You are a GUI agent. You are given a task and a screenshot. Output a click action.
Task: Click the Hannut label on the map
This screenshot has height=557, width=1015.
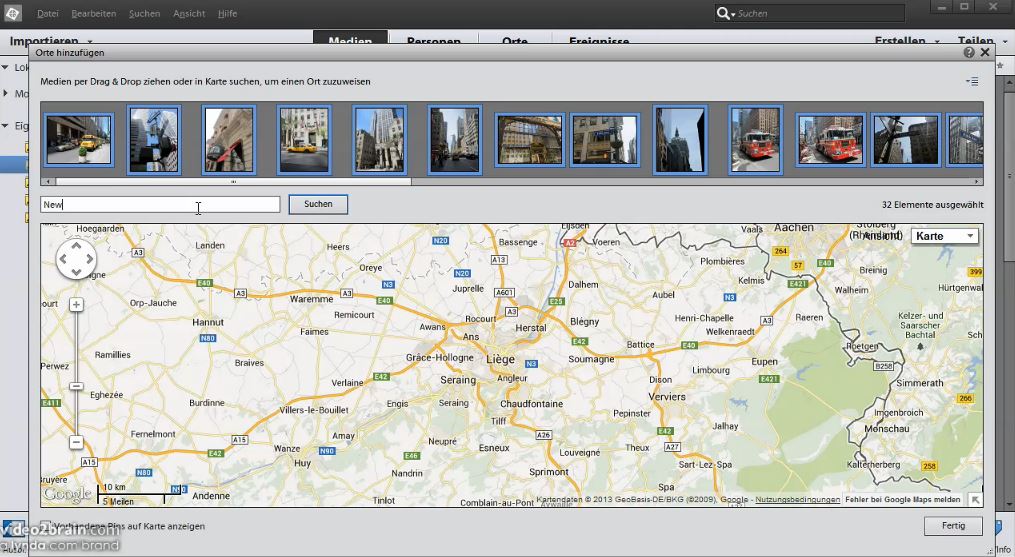[x=208, y=322]
